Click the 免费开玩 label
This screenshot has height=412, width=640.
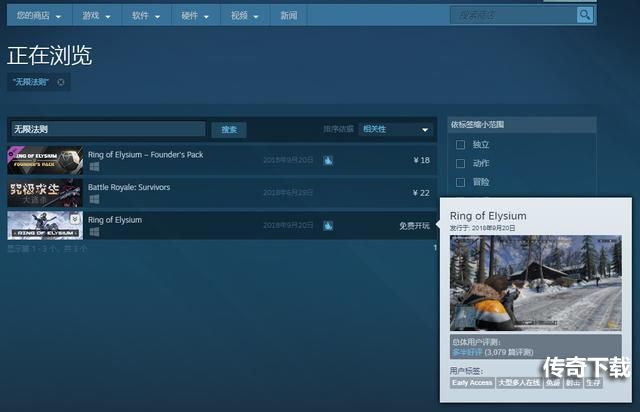pos(414,225)
